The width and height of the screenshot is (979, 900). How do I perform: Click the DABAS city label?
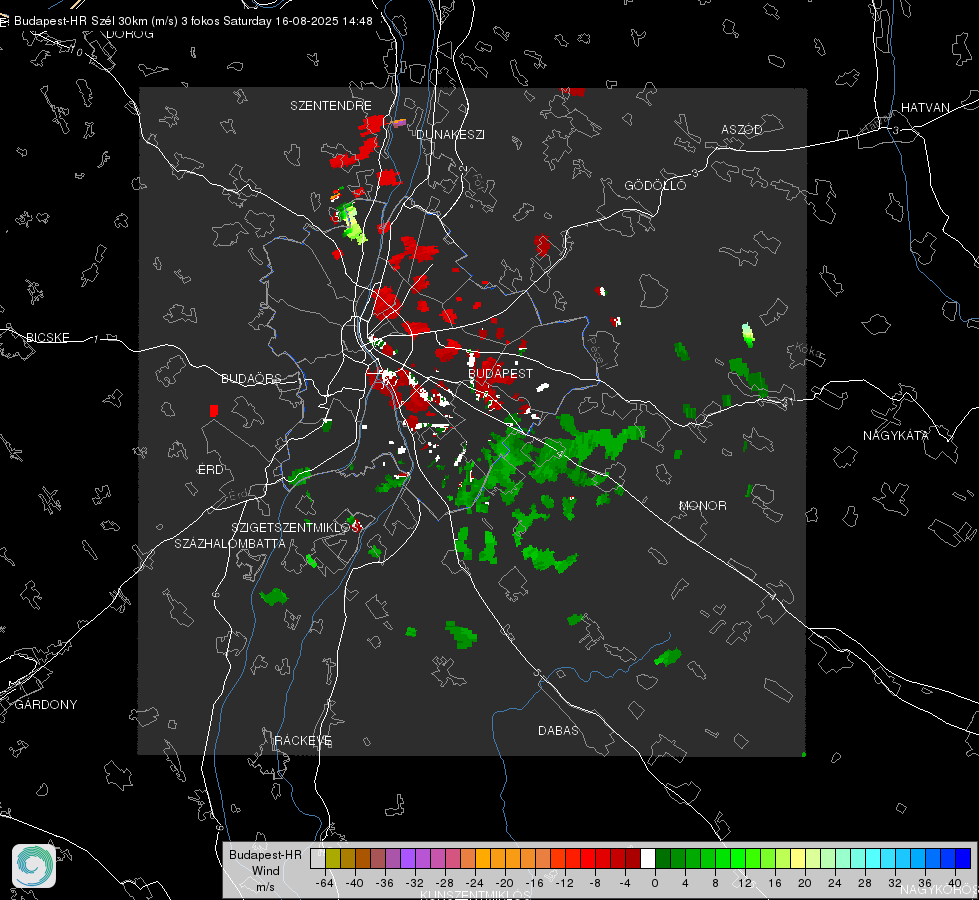(x=558, y=730)
